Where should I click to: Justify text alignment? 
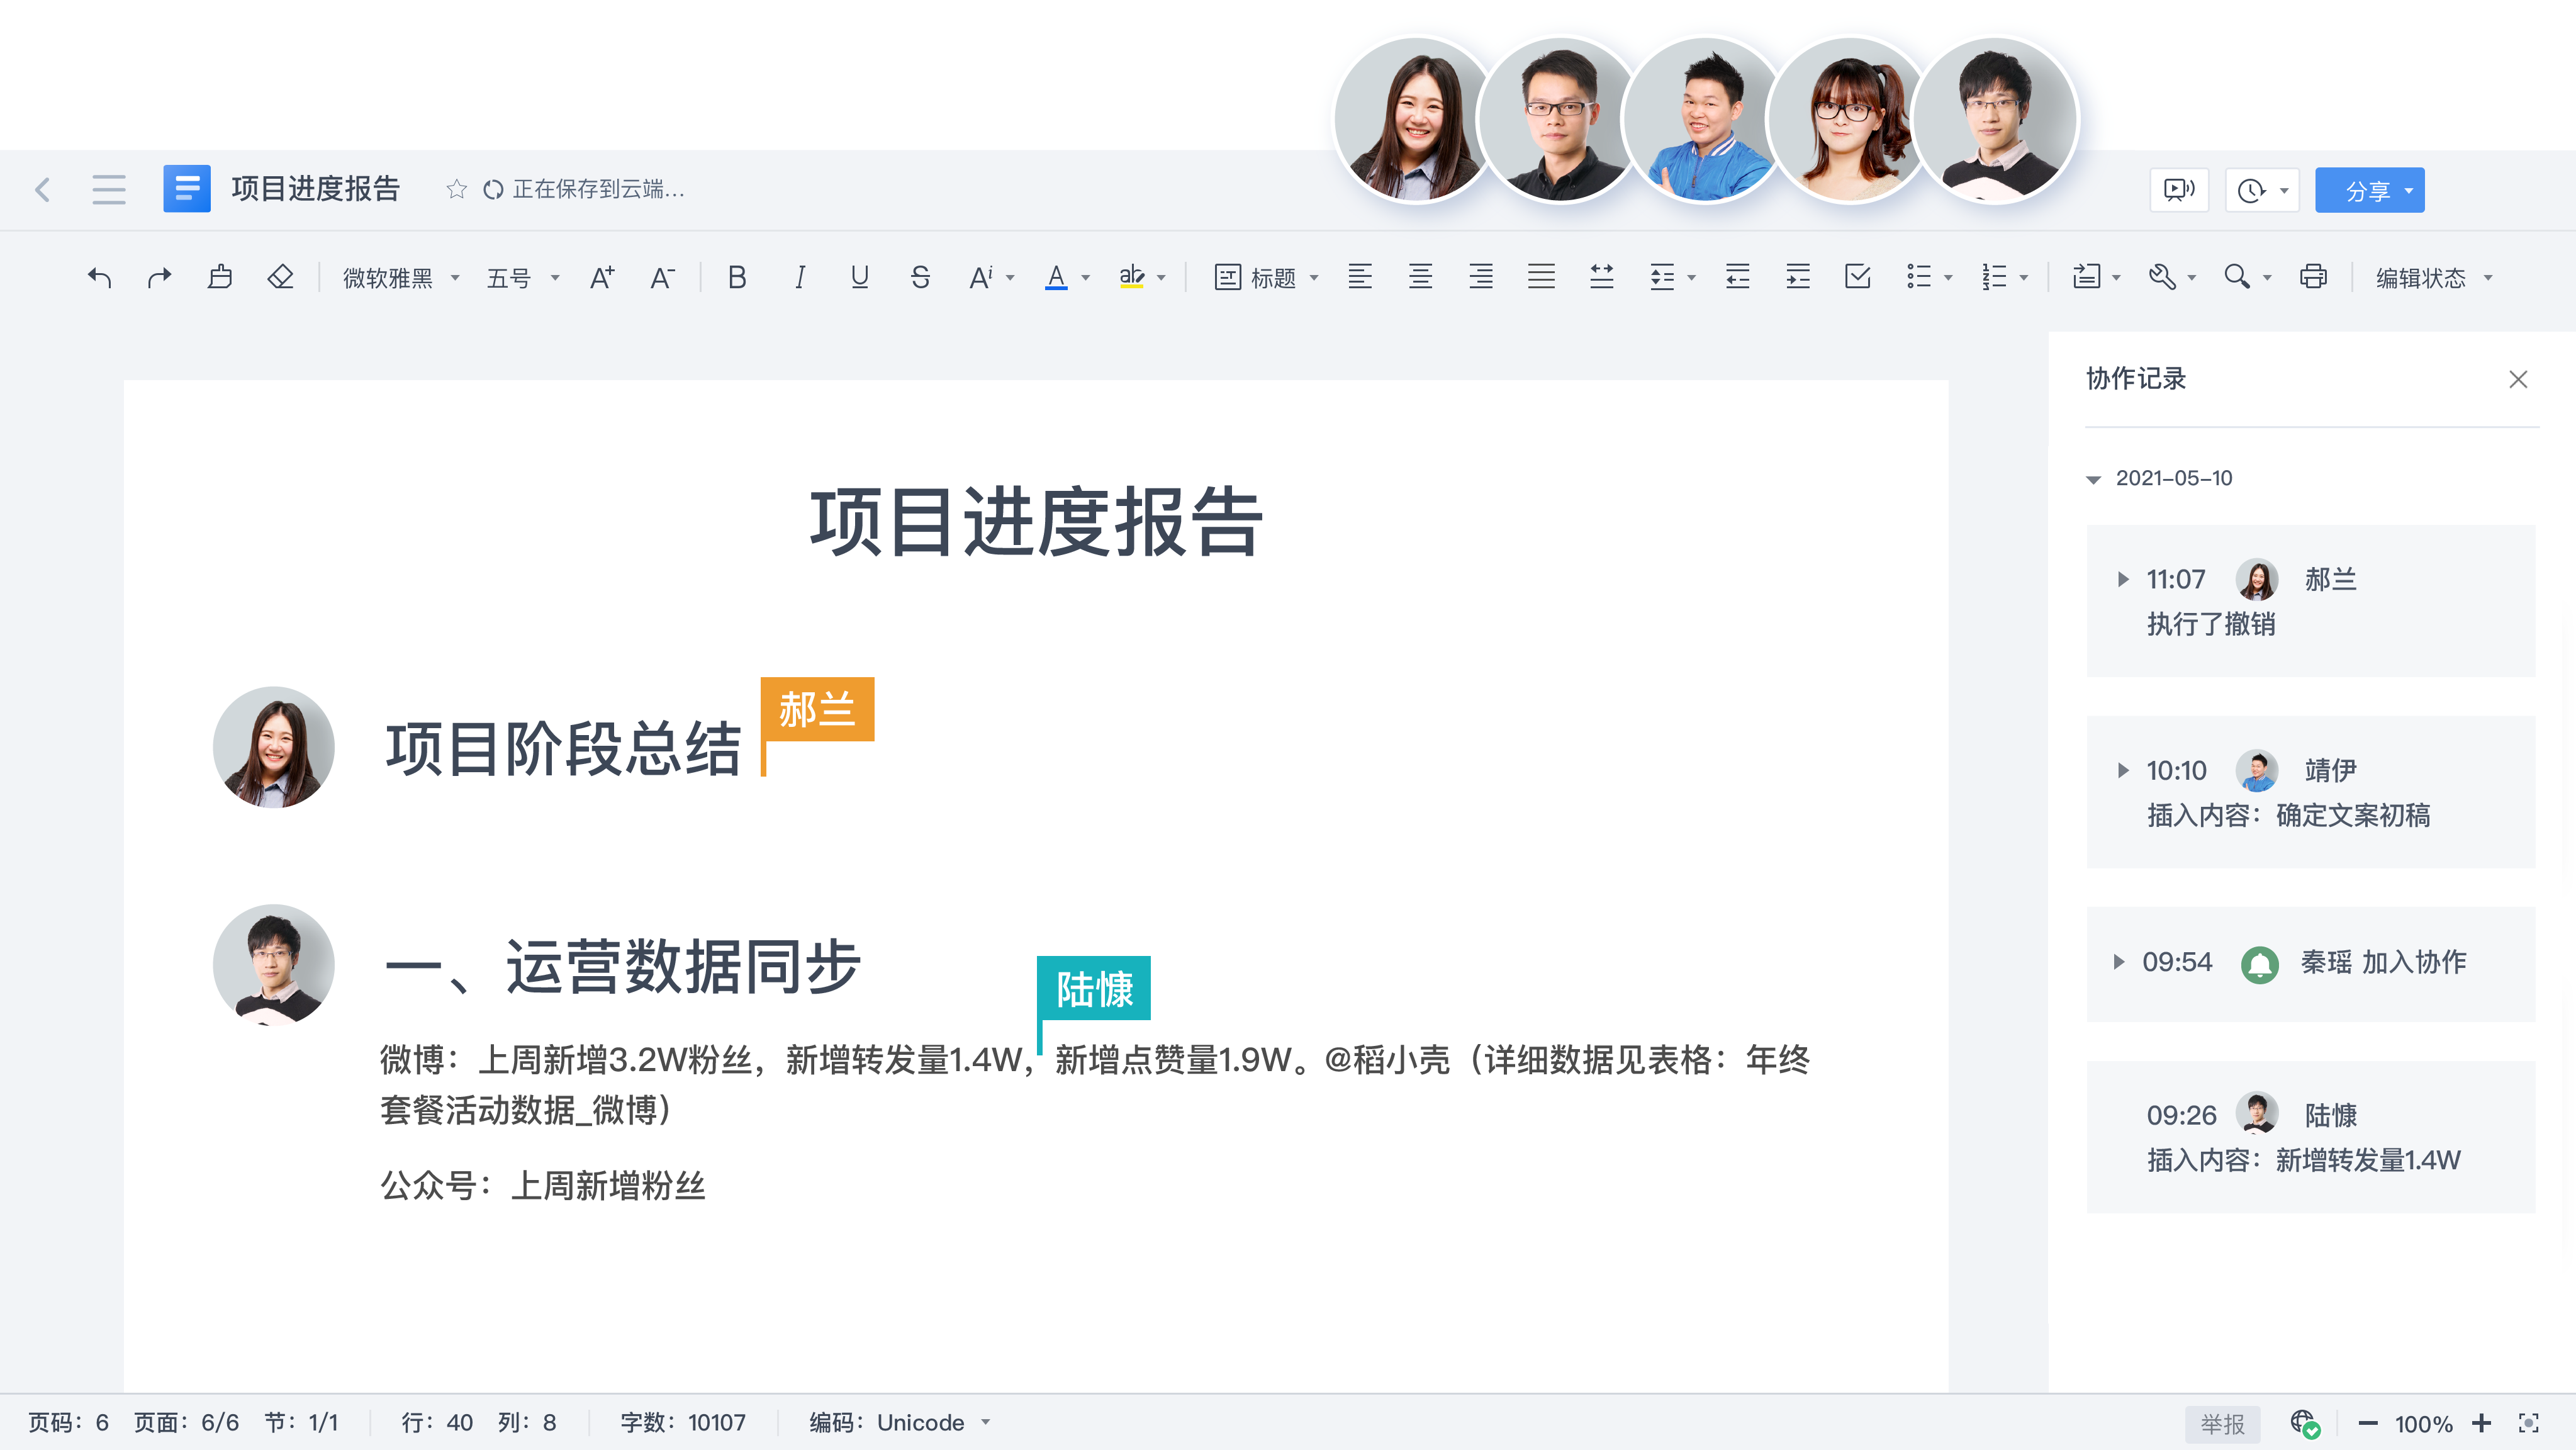click(1541, 277)
